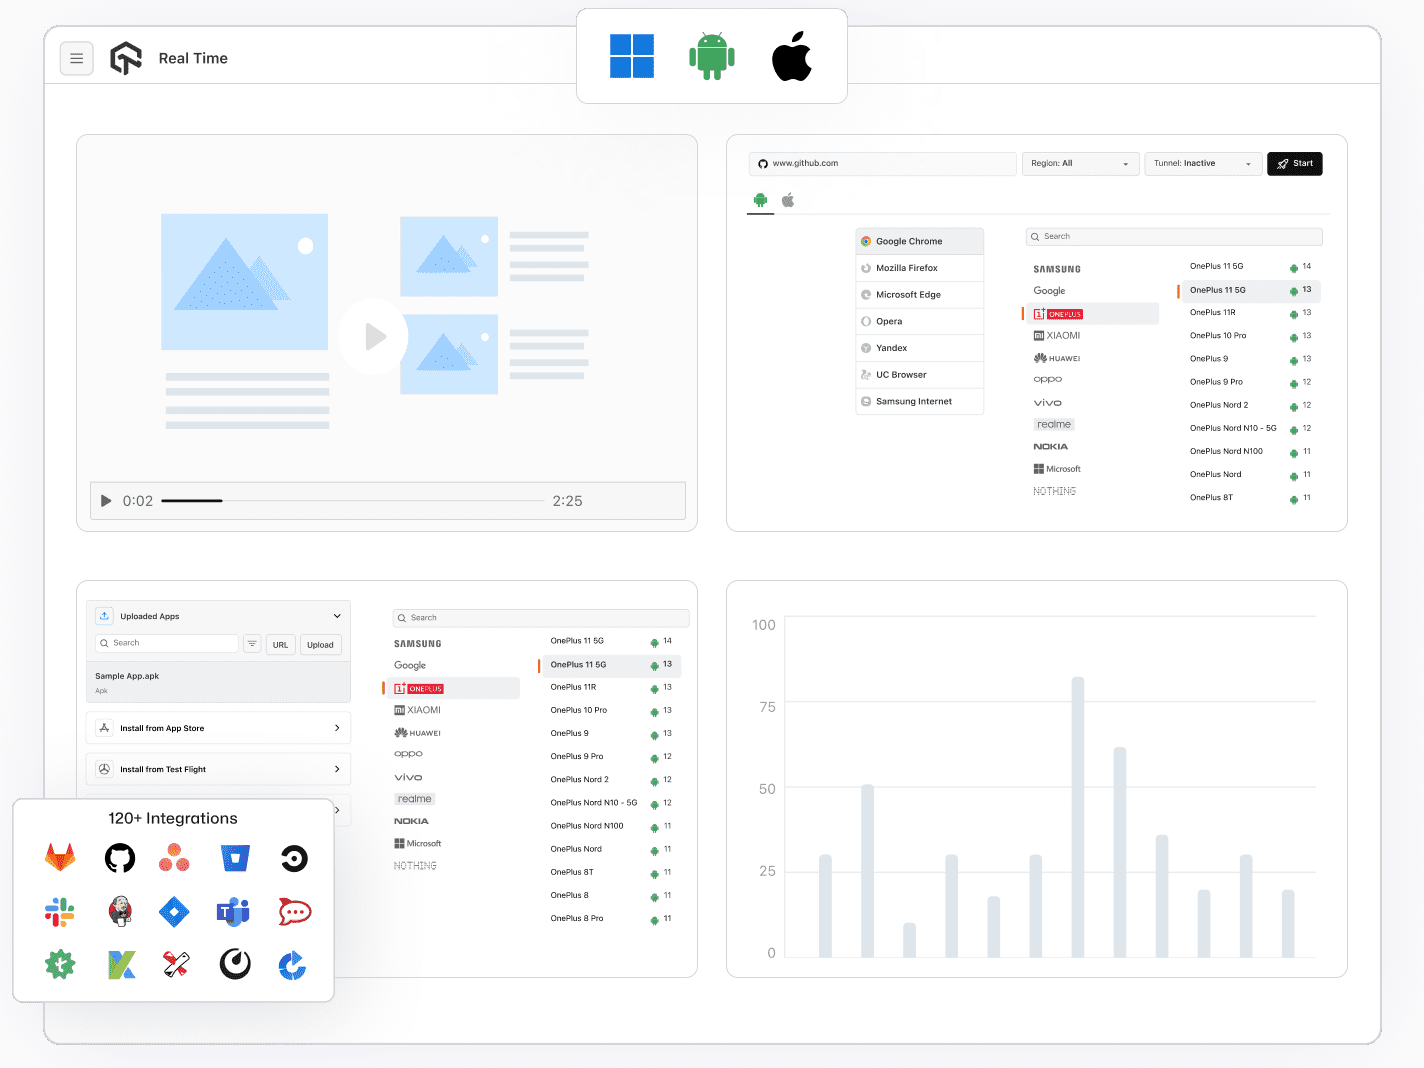Click the black Start button

point(1295,163)
